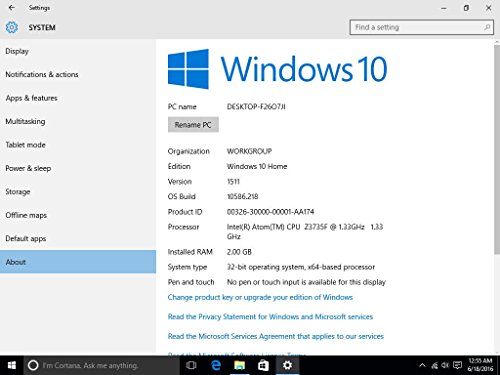Close the Settings window
500x375 pixels.
coord(489,8)
